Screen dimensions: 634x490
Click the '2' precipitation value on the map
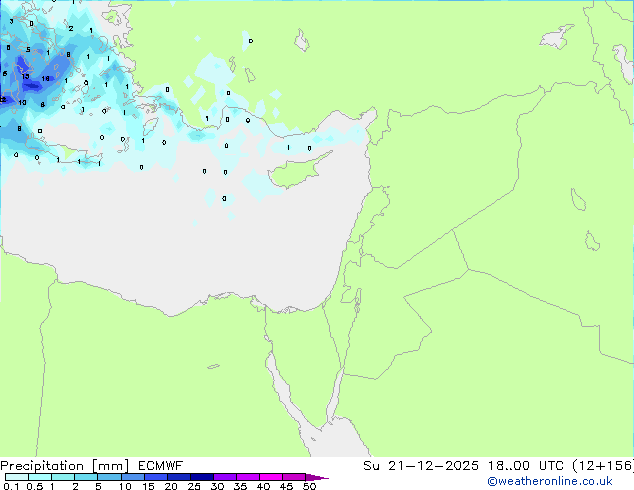71,28
